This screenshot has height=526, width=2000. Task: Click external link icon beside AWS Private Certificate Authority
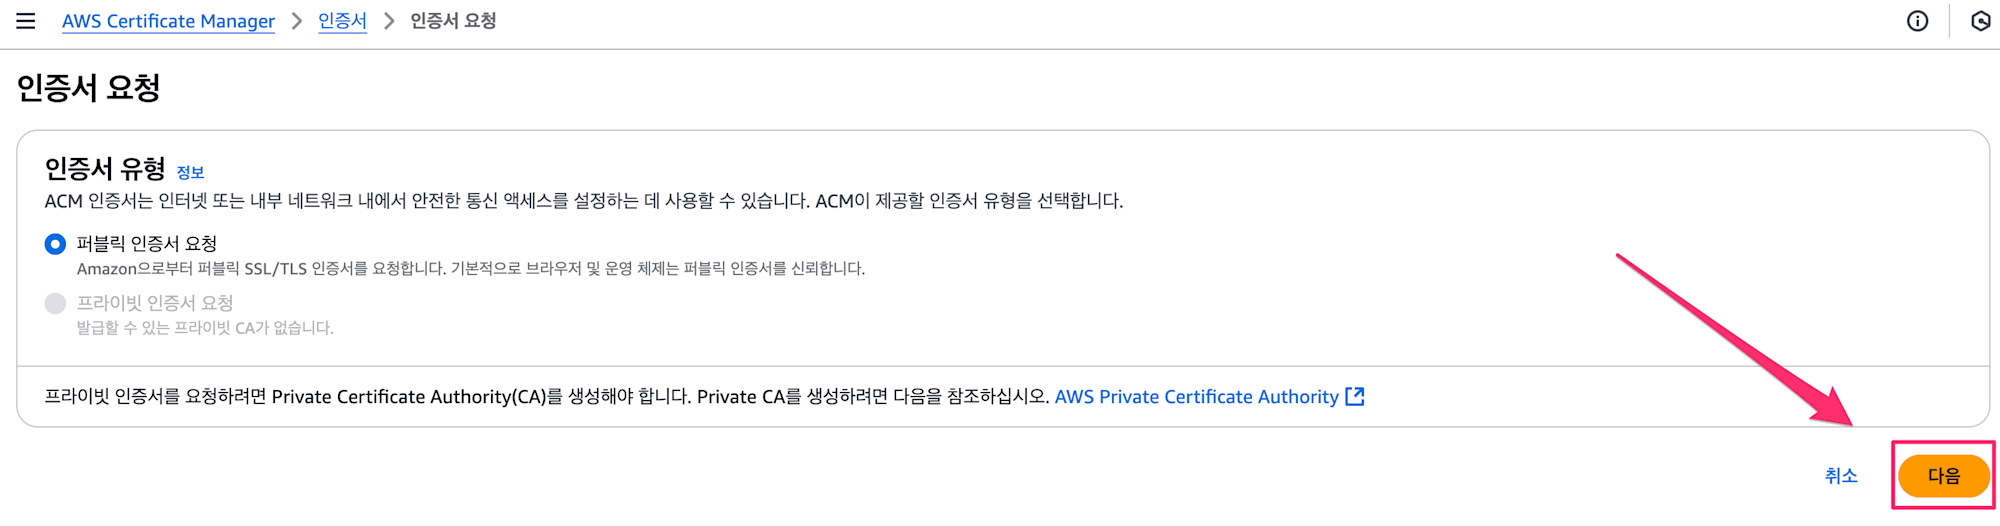pyautogui.click(x=1355, y=396)
